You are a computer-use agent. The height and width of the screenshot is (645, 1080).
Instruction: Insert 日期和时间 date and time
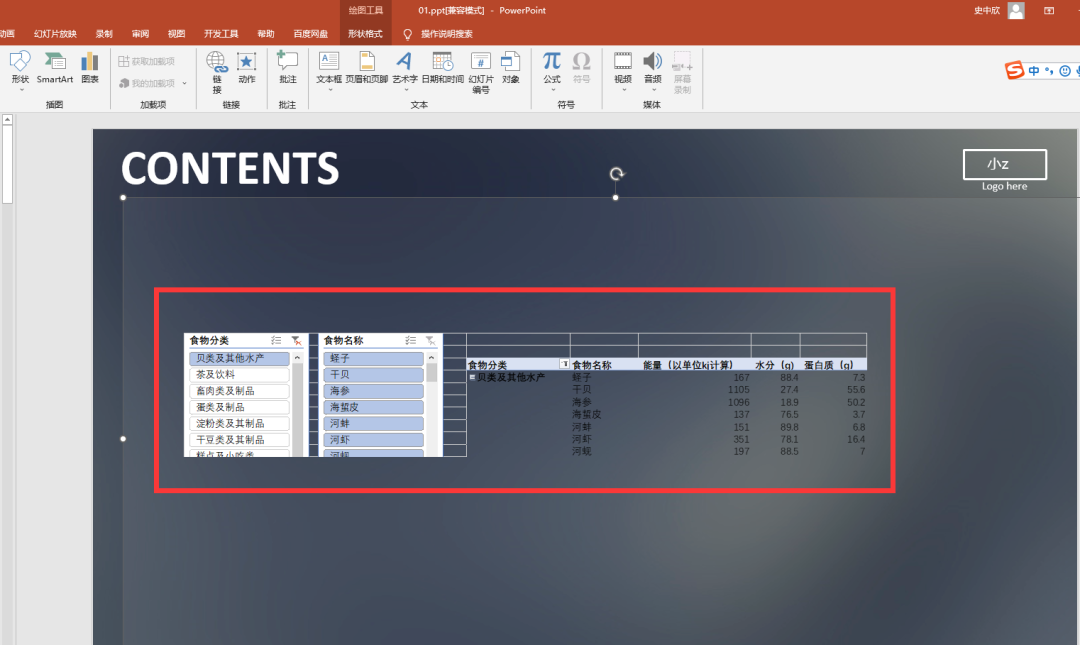coord(442,66)
